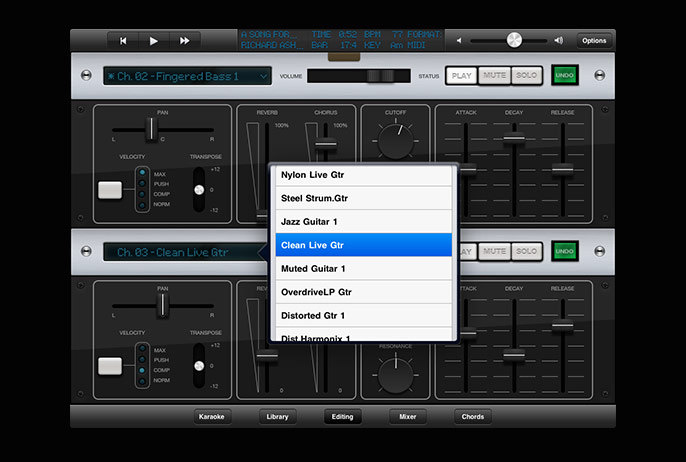Choose Muted Guitar 1 from the list
This screenshot has height=462, width=686.
click(364, 269)
